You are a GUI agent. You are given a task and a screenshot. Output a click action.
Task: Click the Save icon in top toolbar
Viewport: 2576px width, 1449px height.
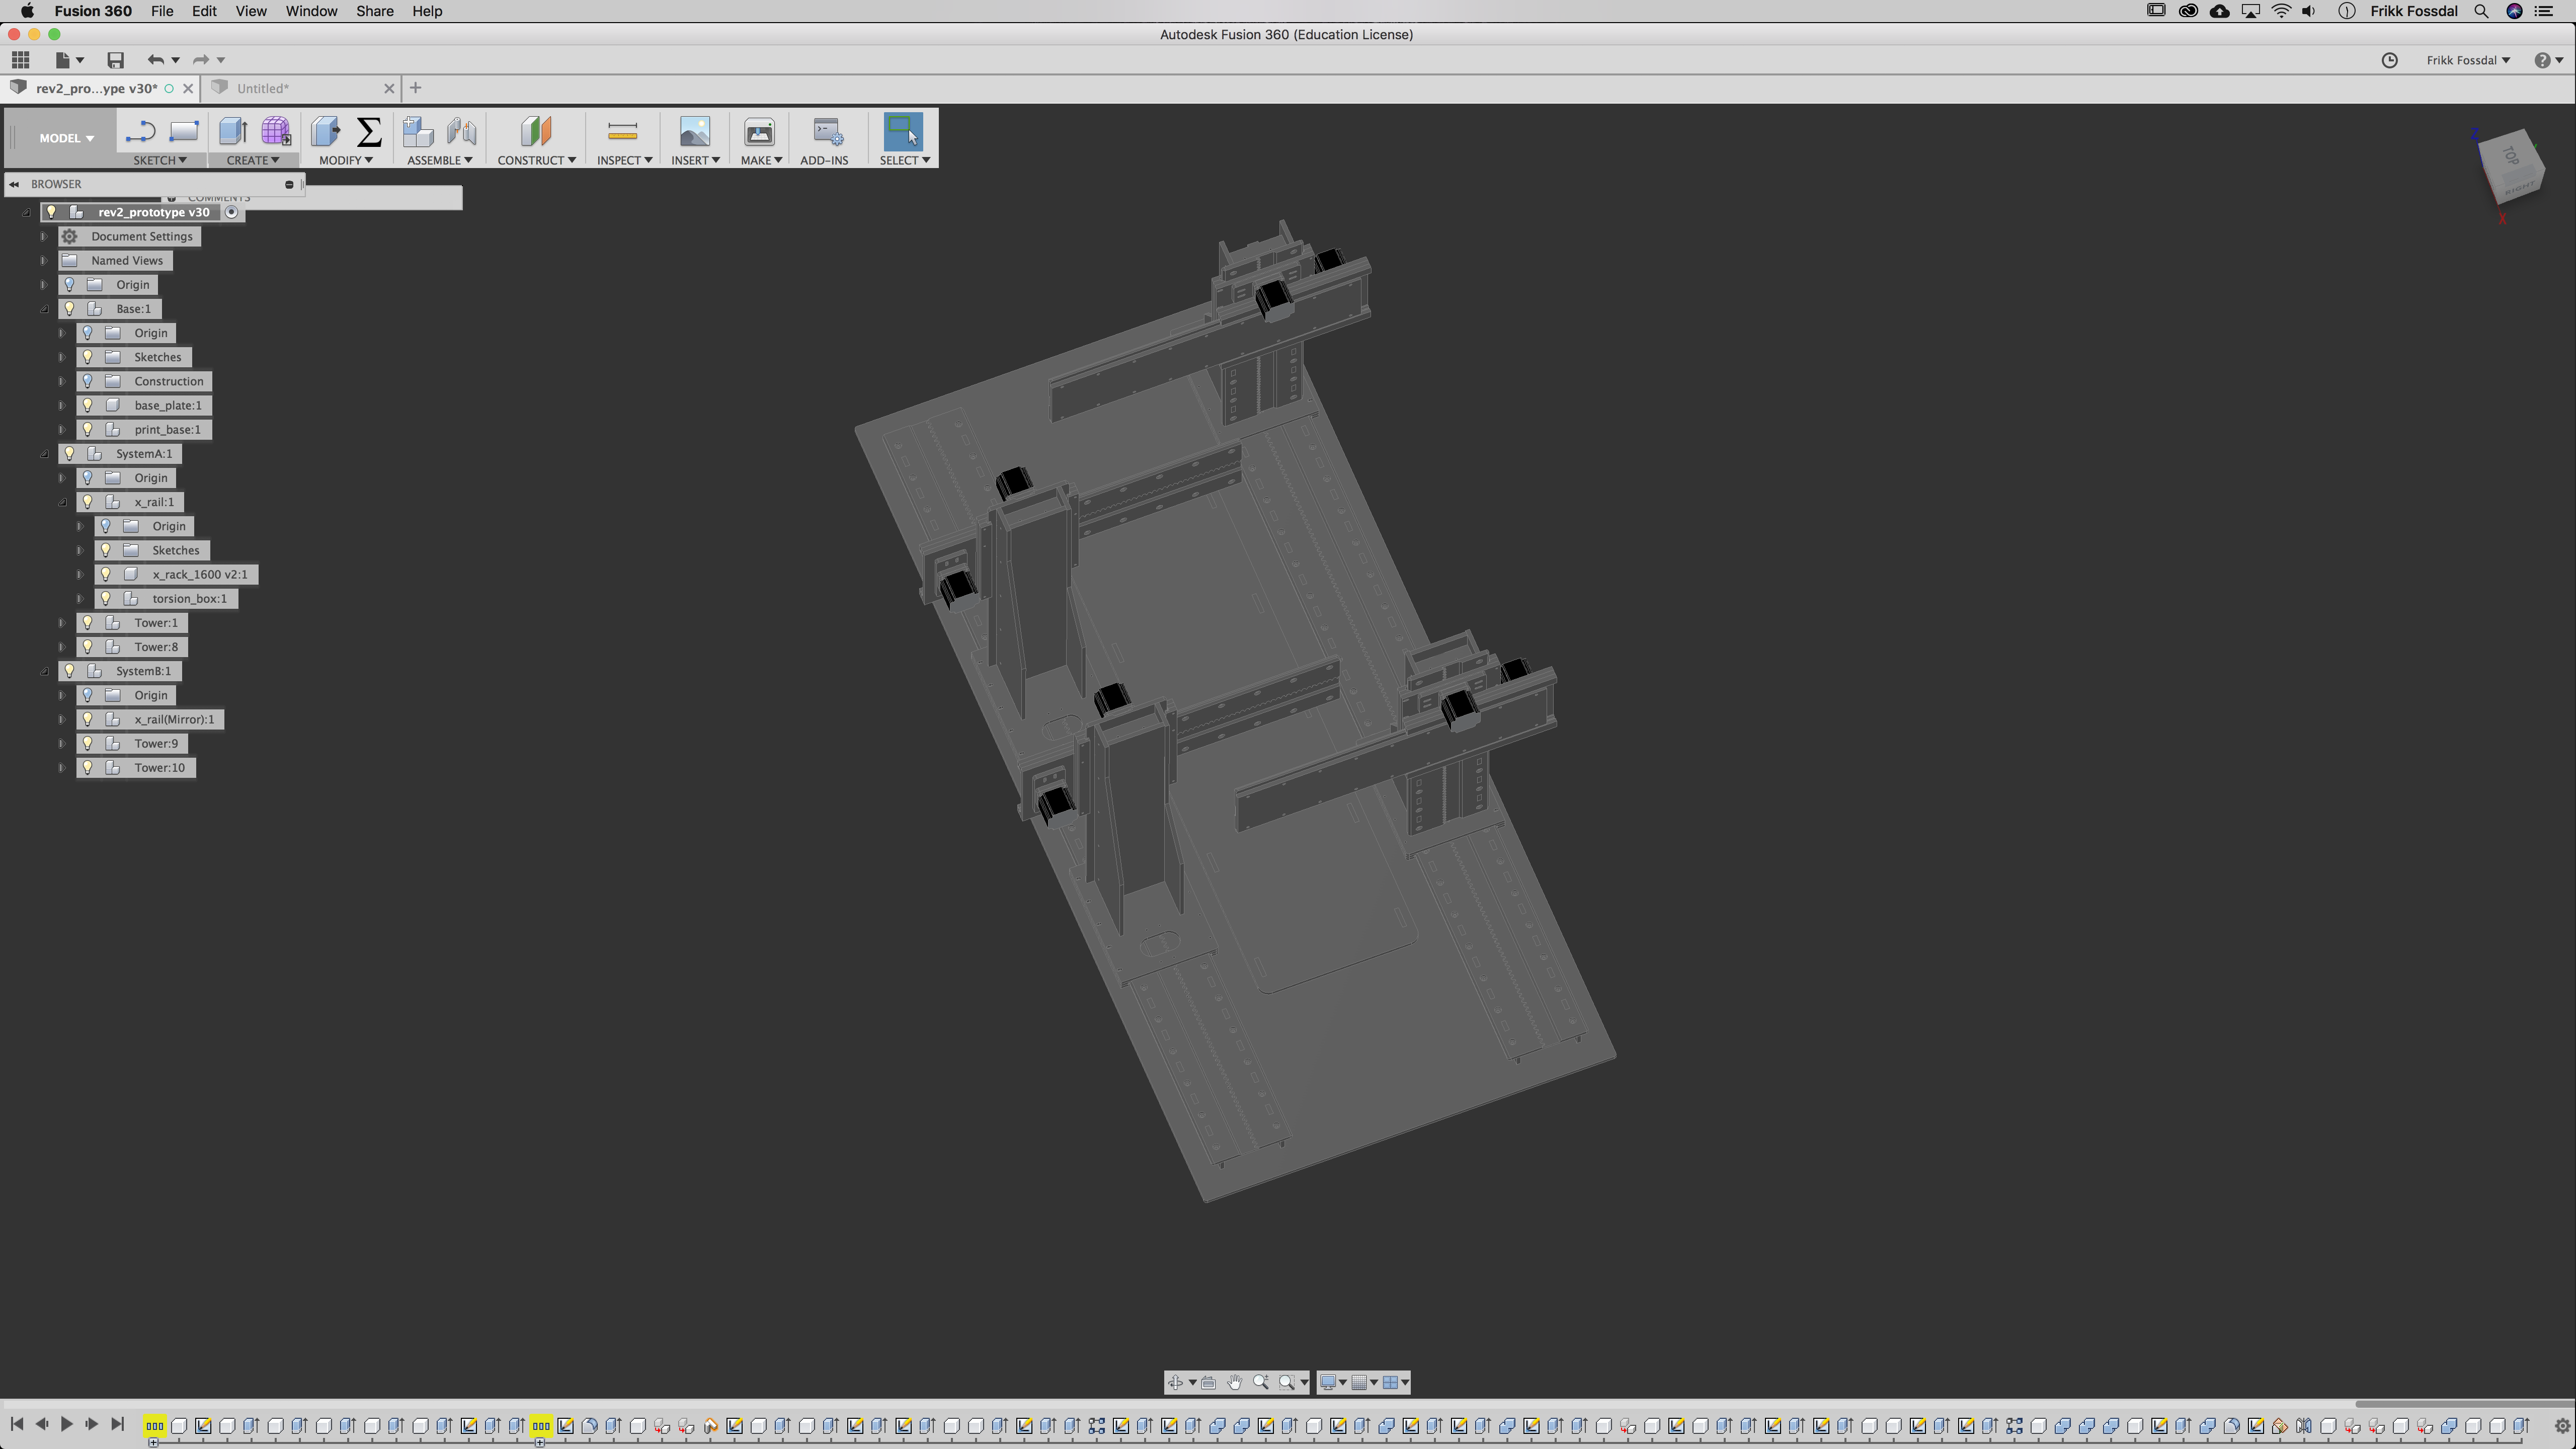(x=115, y=60)
